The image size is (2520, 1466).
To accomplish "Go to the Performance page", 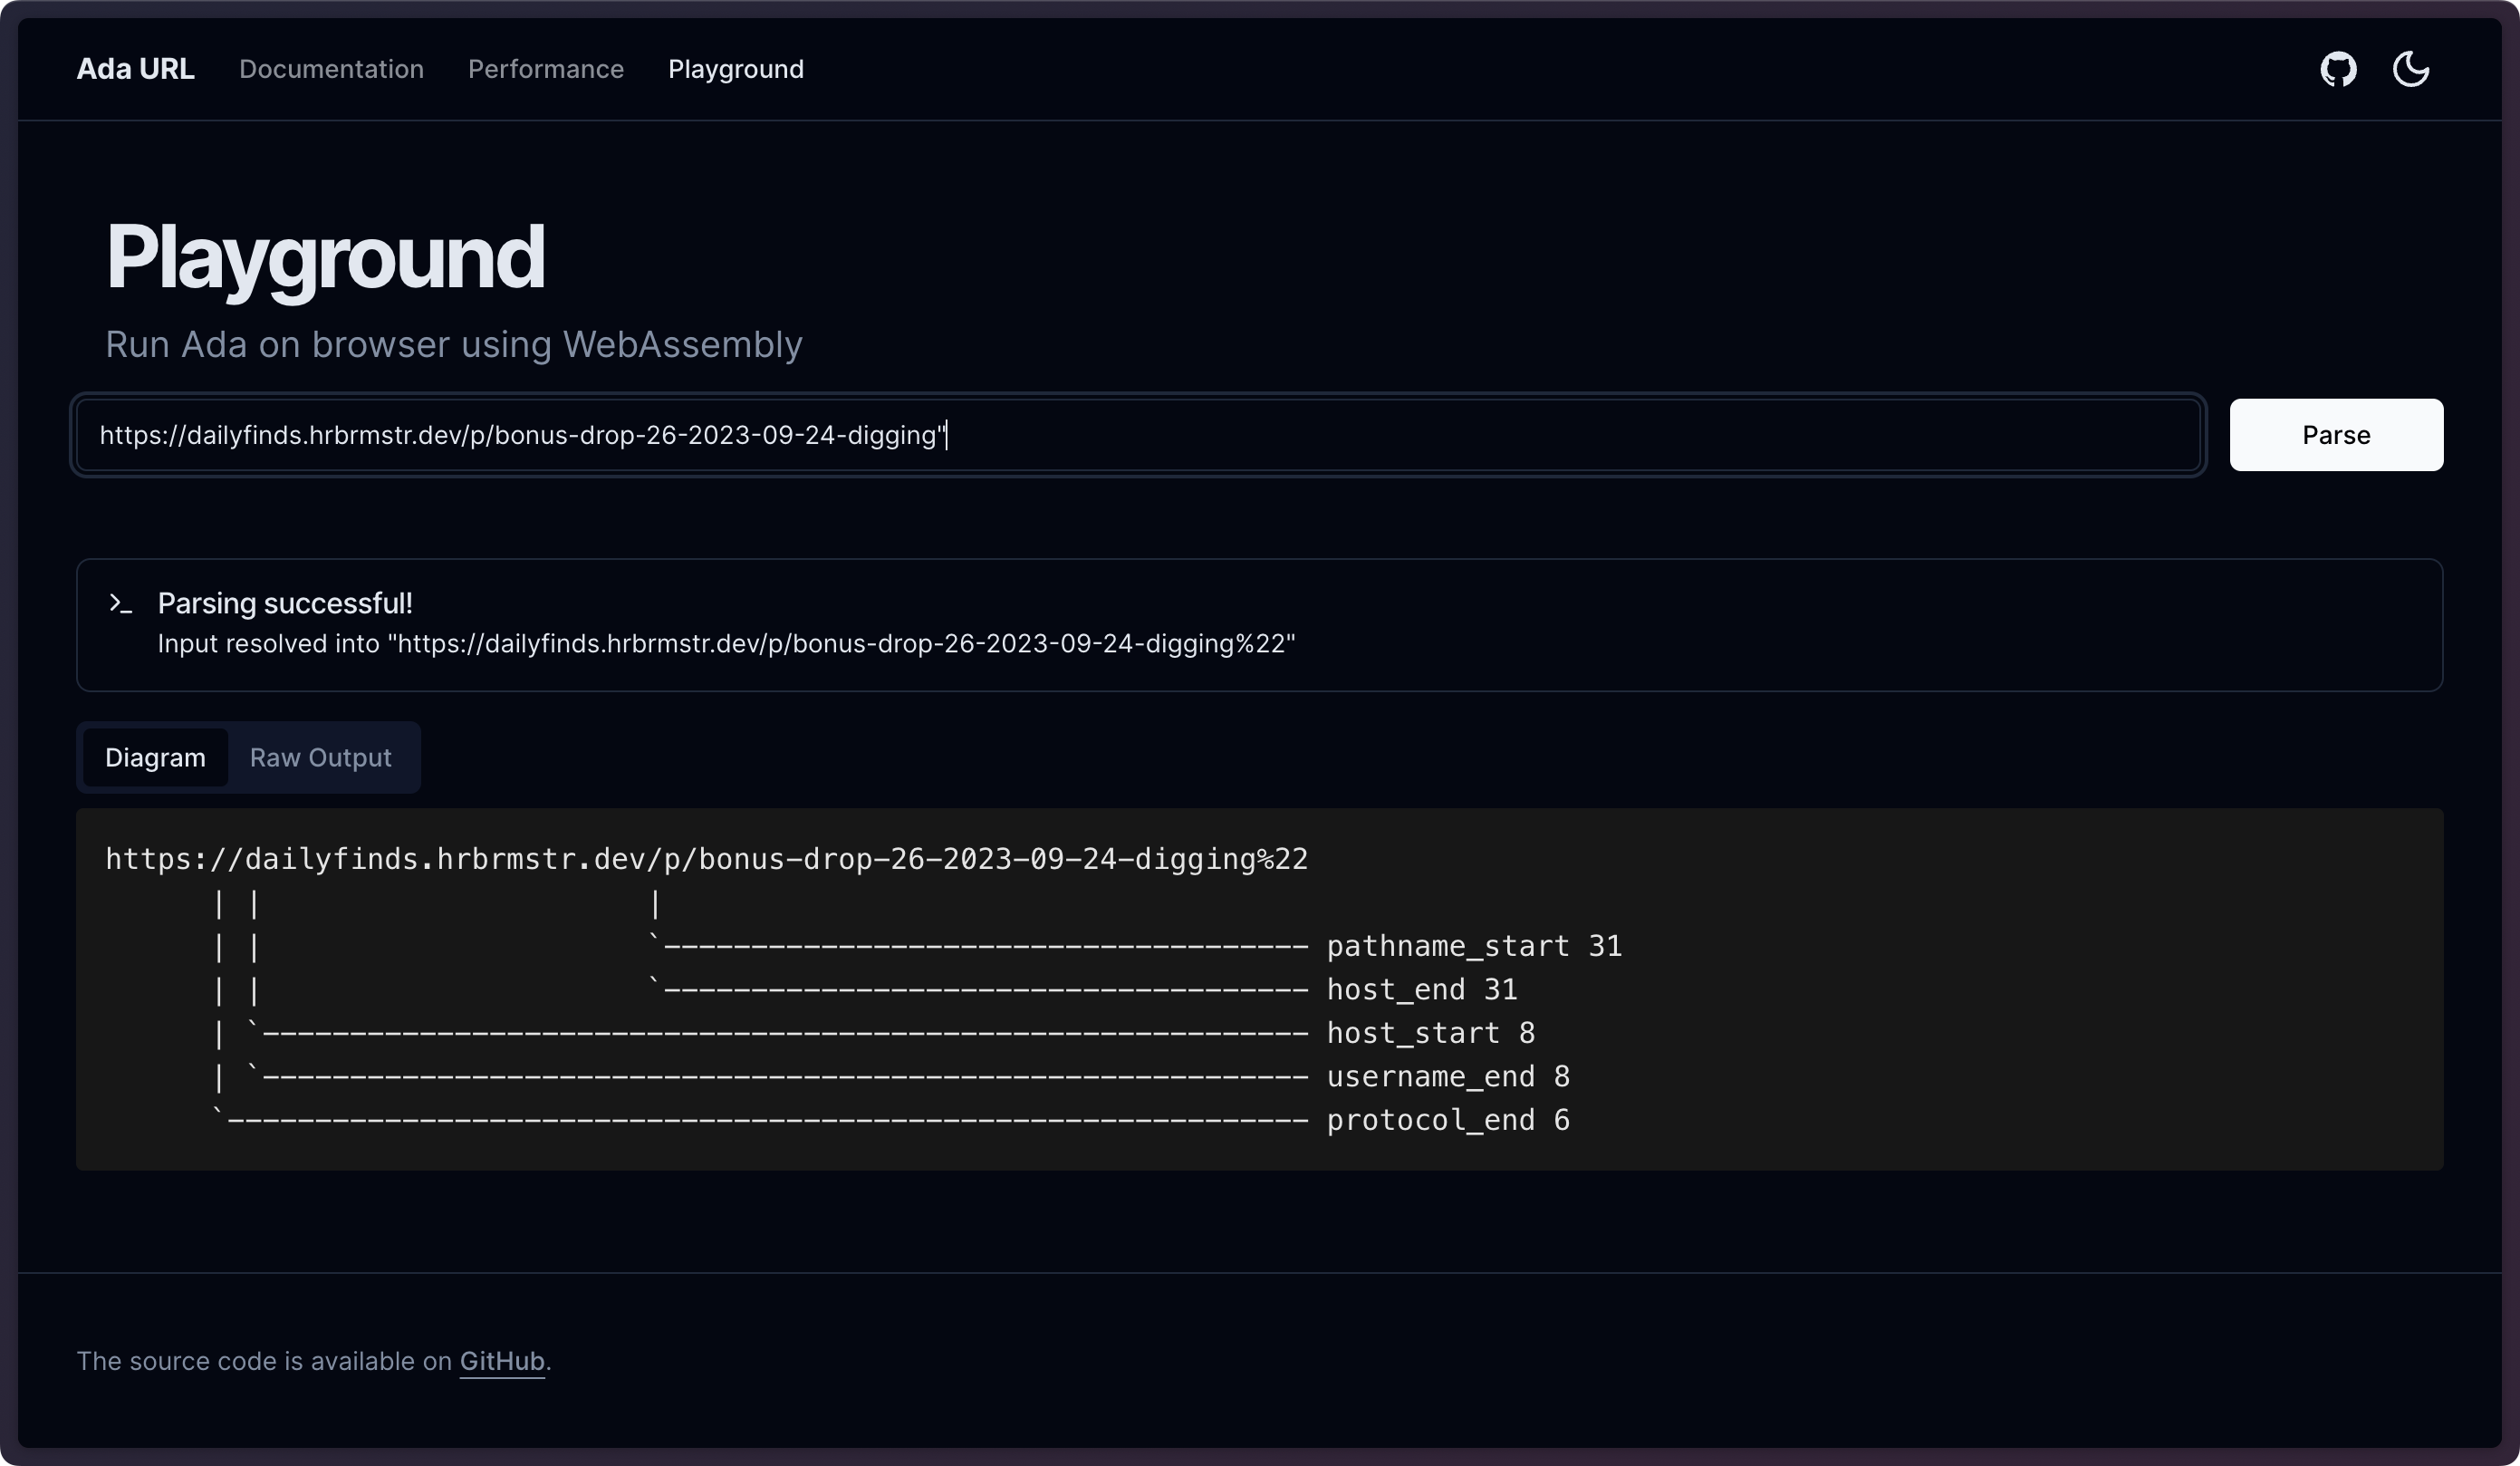I will click(x=545, y=69).
